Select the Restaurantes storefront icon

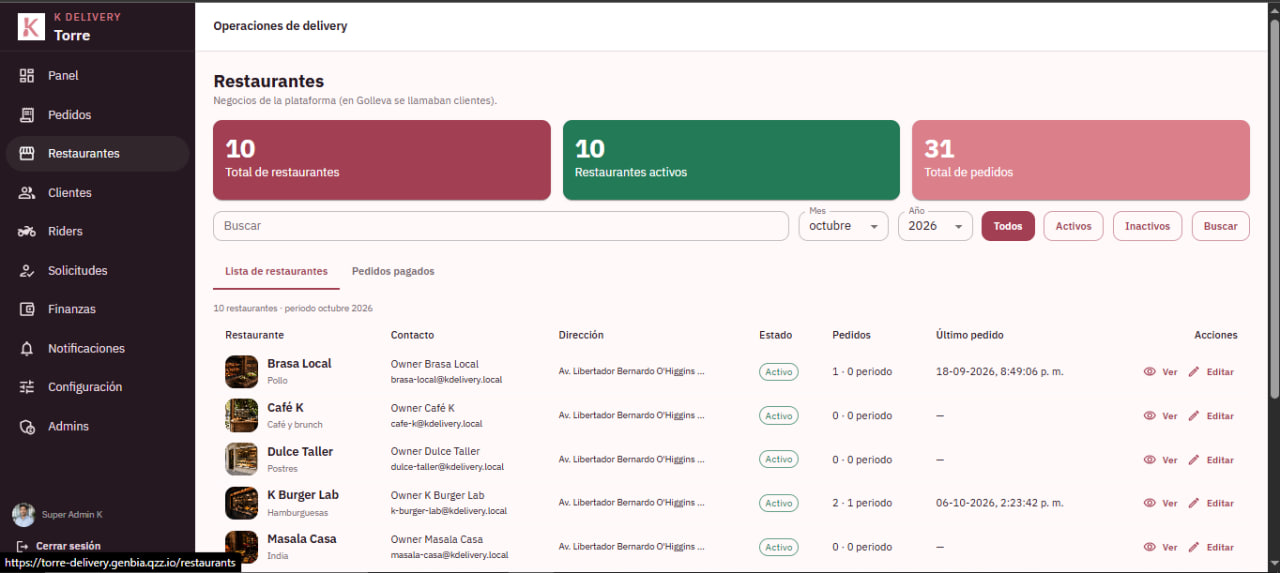pyautogui.click(x=27, y=154)
